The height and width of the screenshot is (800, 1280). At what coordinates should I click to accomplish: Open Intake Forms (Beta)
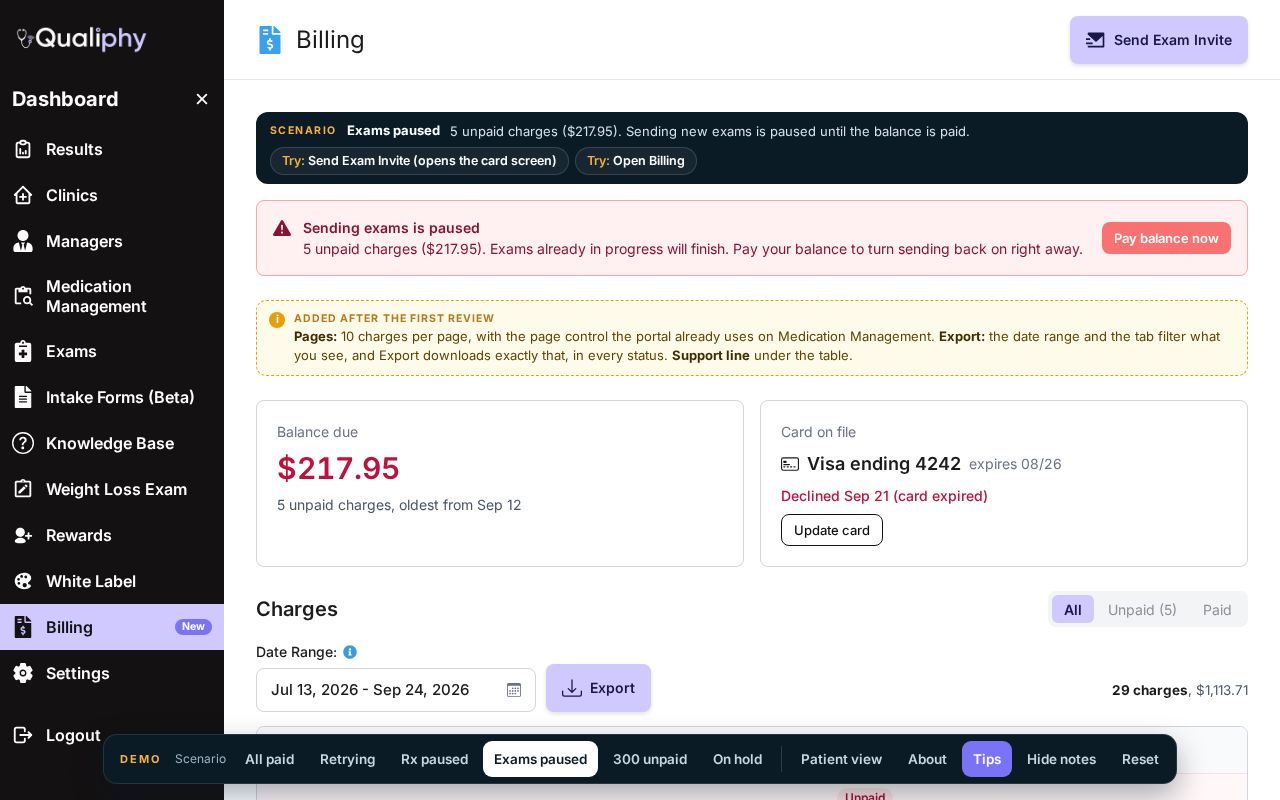click(x=112, y=397)
